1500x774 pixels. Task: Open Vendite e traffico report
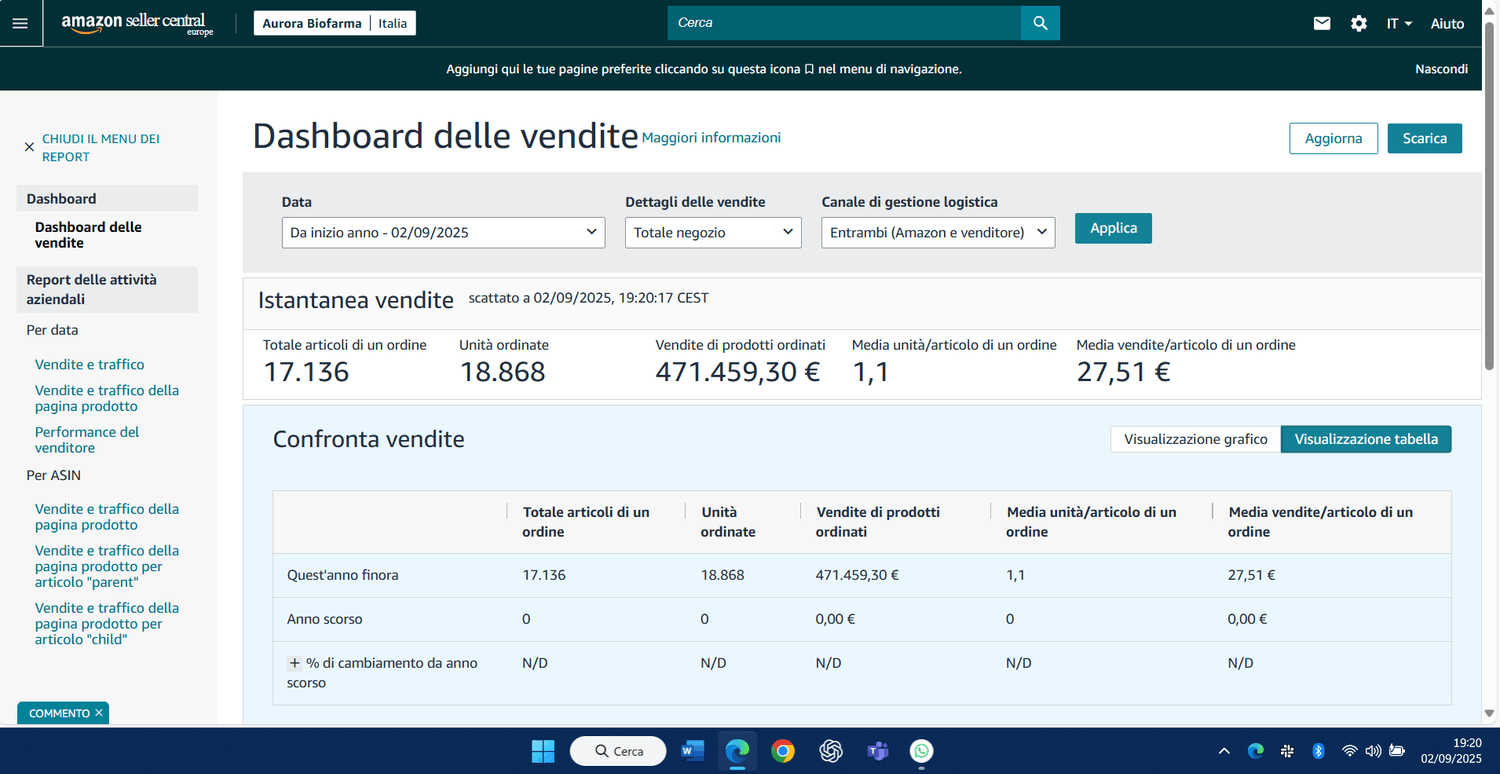[89, 365]
